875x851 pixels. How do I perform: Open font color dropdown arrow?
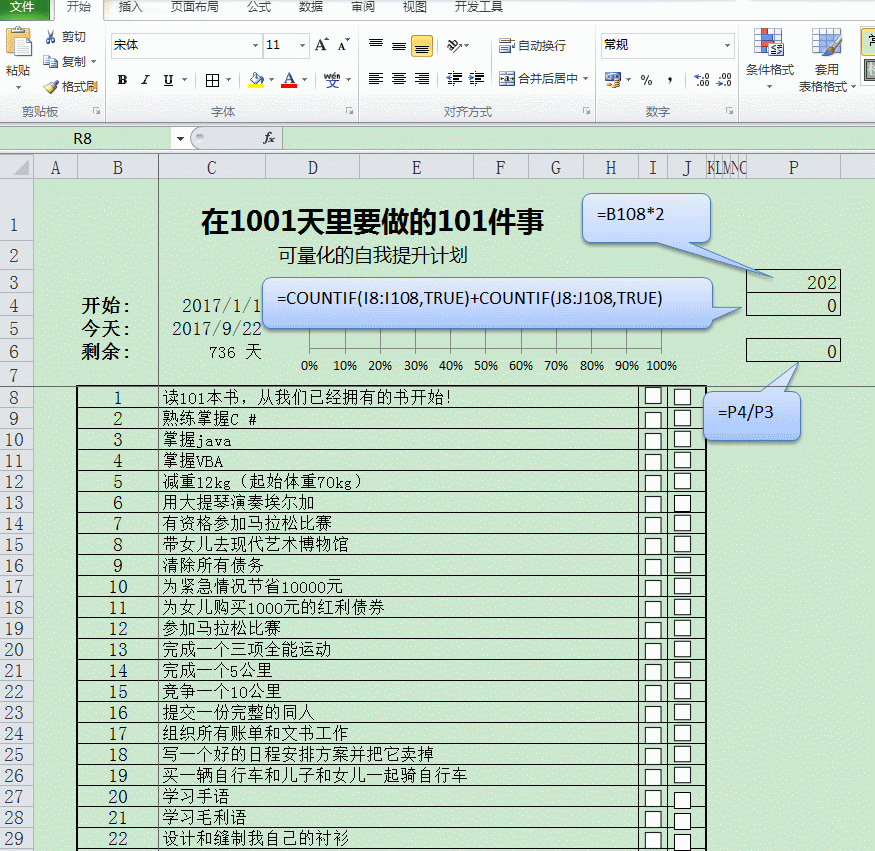(305, 80)
